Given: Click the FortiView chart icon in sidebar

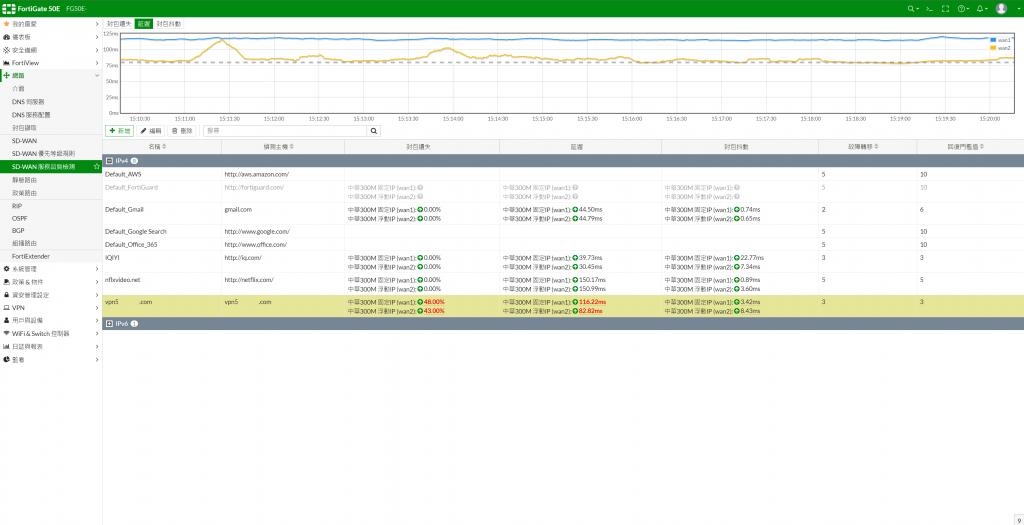Looking at the screenshot, I should point(7,63).
